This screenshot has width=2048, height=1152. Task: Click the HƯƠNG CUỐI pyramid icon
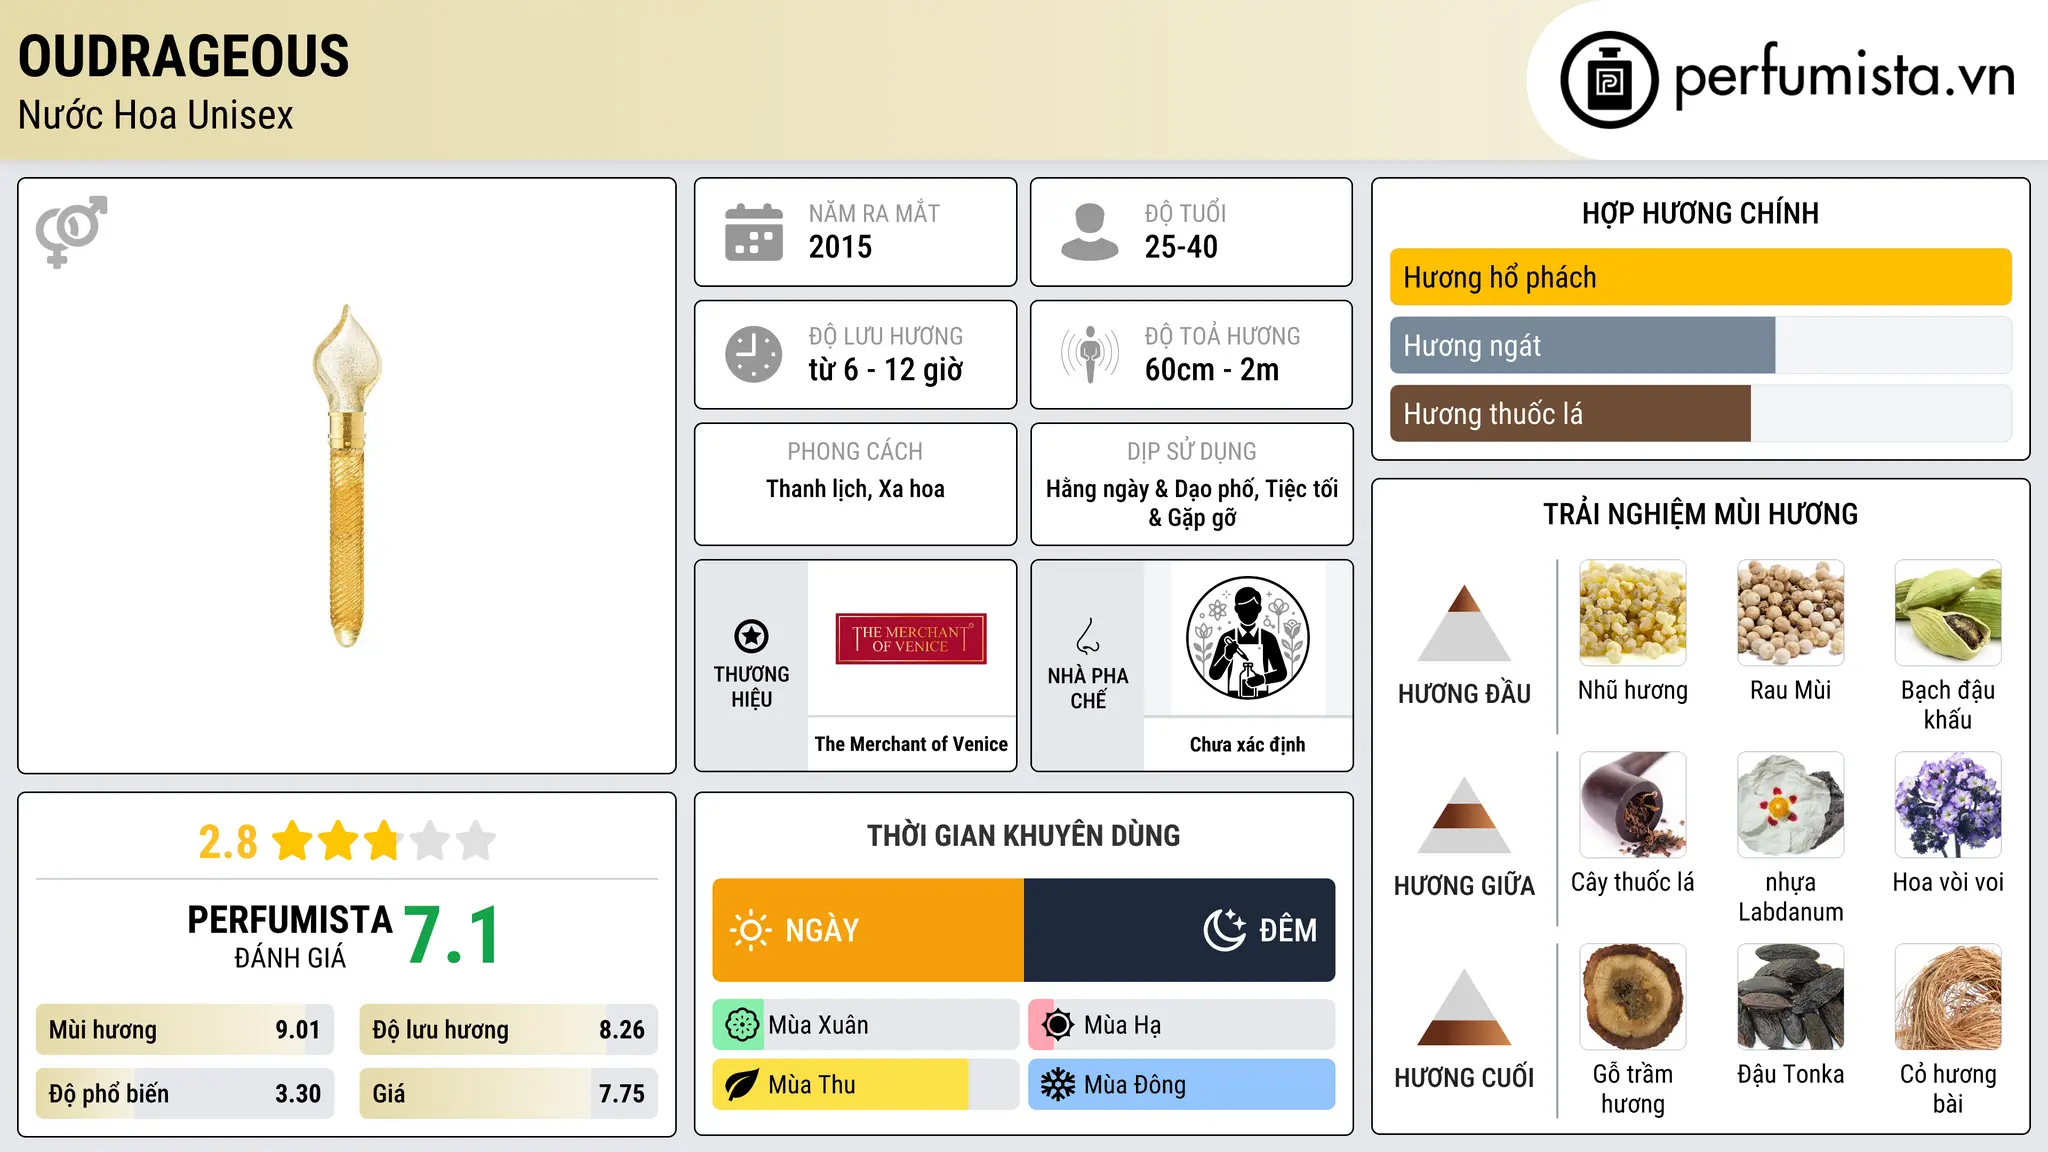point(1464,1007)
